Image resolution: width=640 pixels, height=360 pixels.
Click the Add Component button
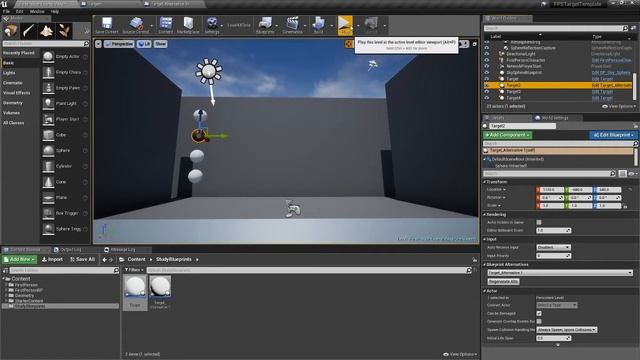(x=507, y=135)
